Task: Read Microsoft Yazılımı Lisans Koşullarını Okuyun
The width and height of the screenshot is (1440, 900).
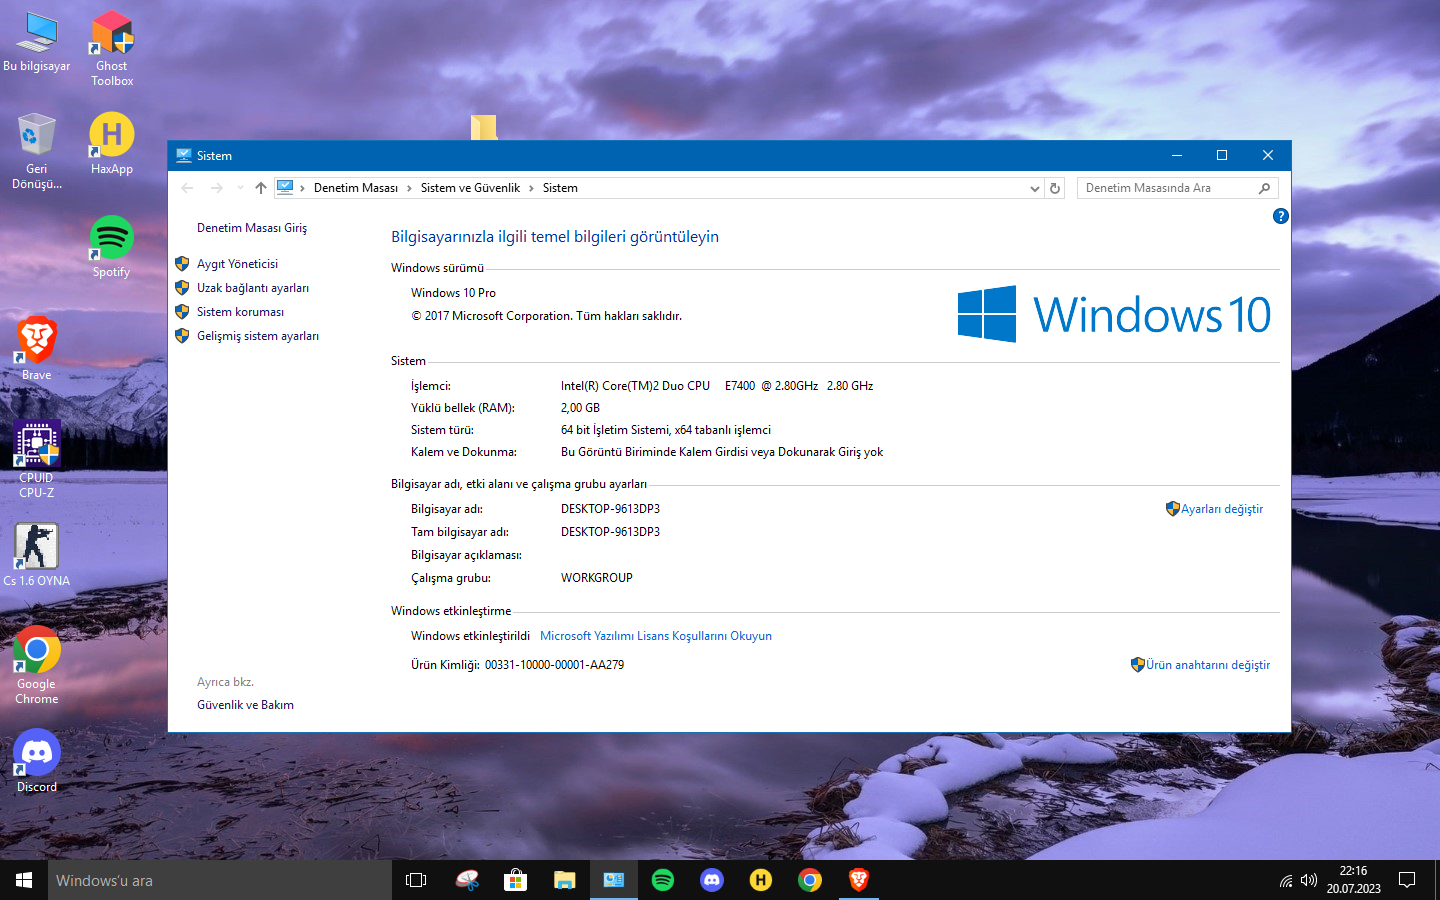Action: click(656, 636)
